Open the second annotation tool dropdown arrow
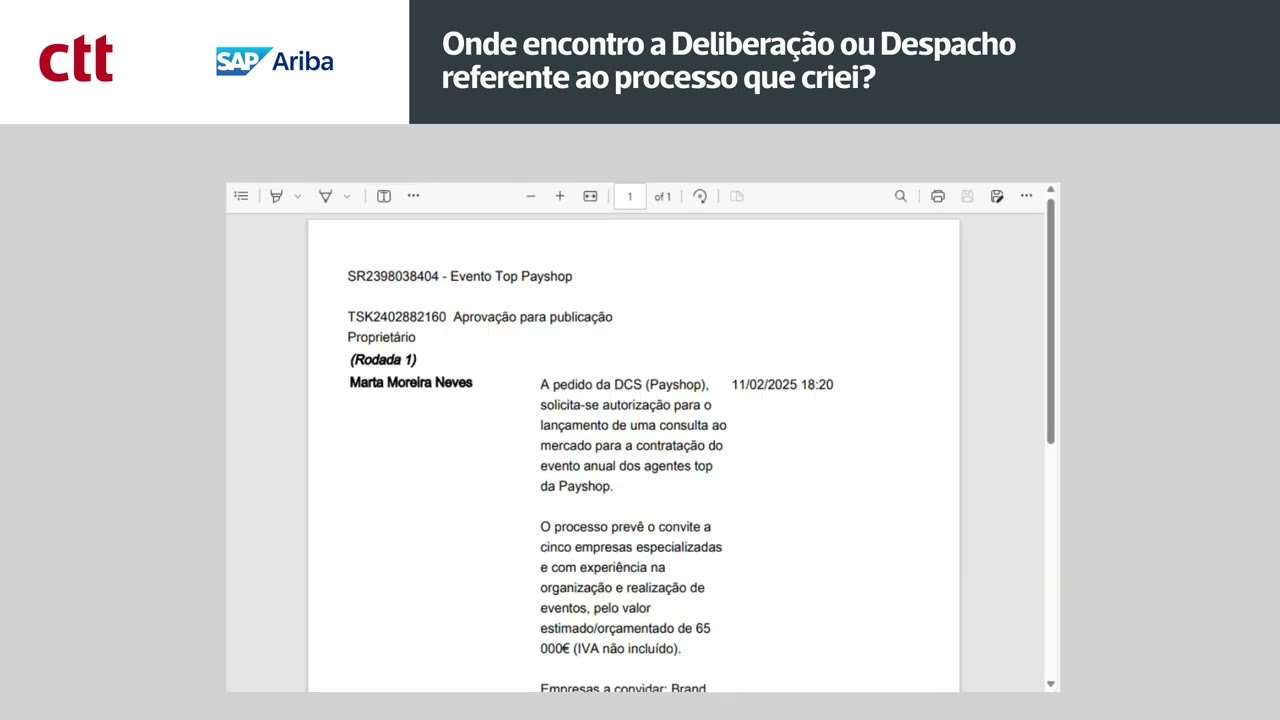Viewport: 1280px width, 720px height. coord(347,197)
